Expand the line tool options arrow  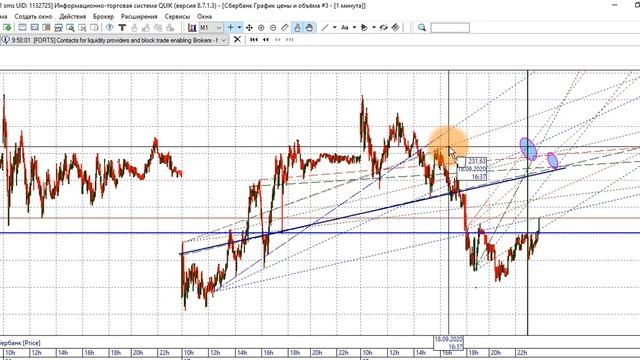[334, 27]
